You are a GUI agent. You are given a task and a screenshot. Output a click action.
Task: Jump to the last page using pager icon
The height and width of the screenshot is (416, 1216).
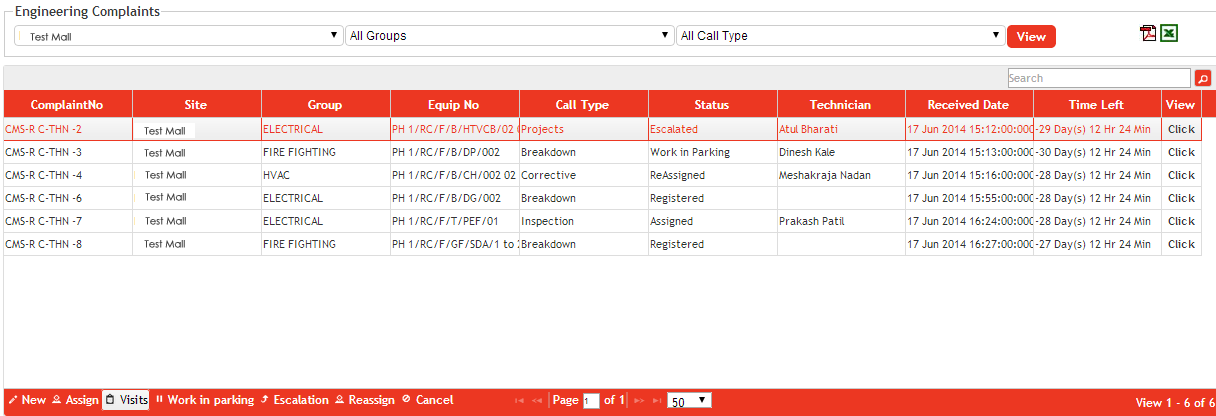tap(657, 400)
